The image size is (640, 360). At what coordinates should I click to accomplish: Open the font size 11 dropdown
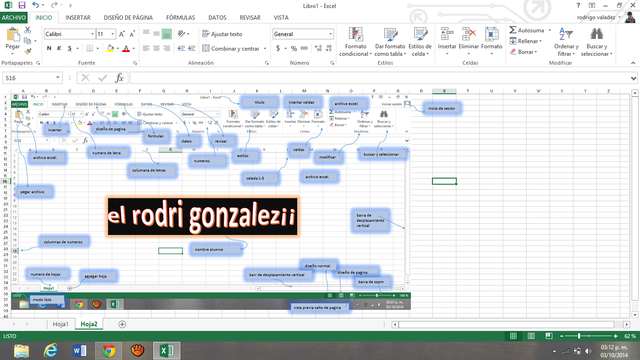113,34
